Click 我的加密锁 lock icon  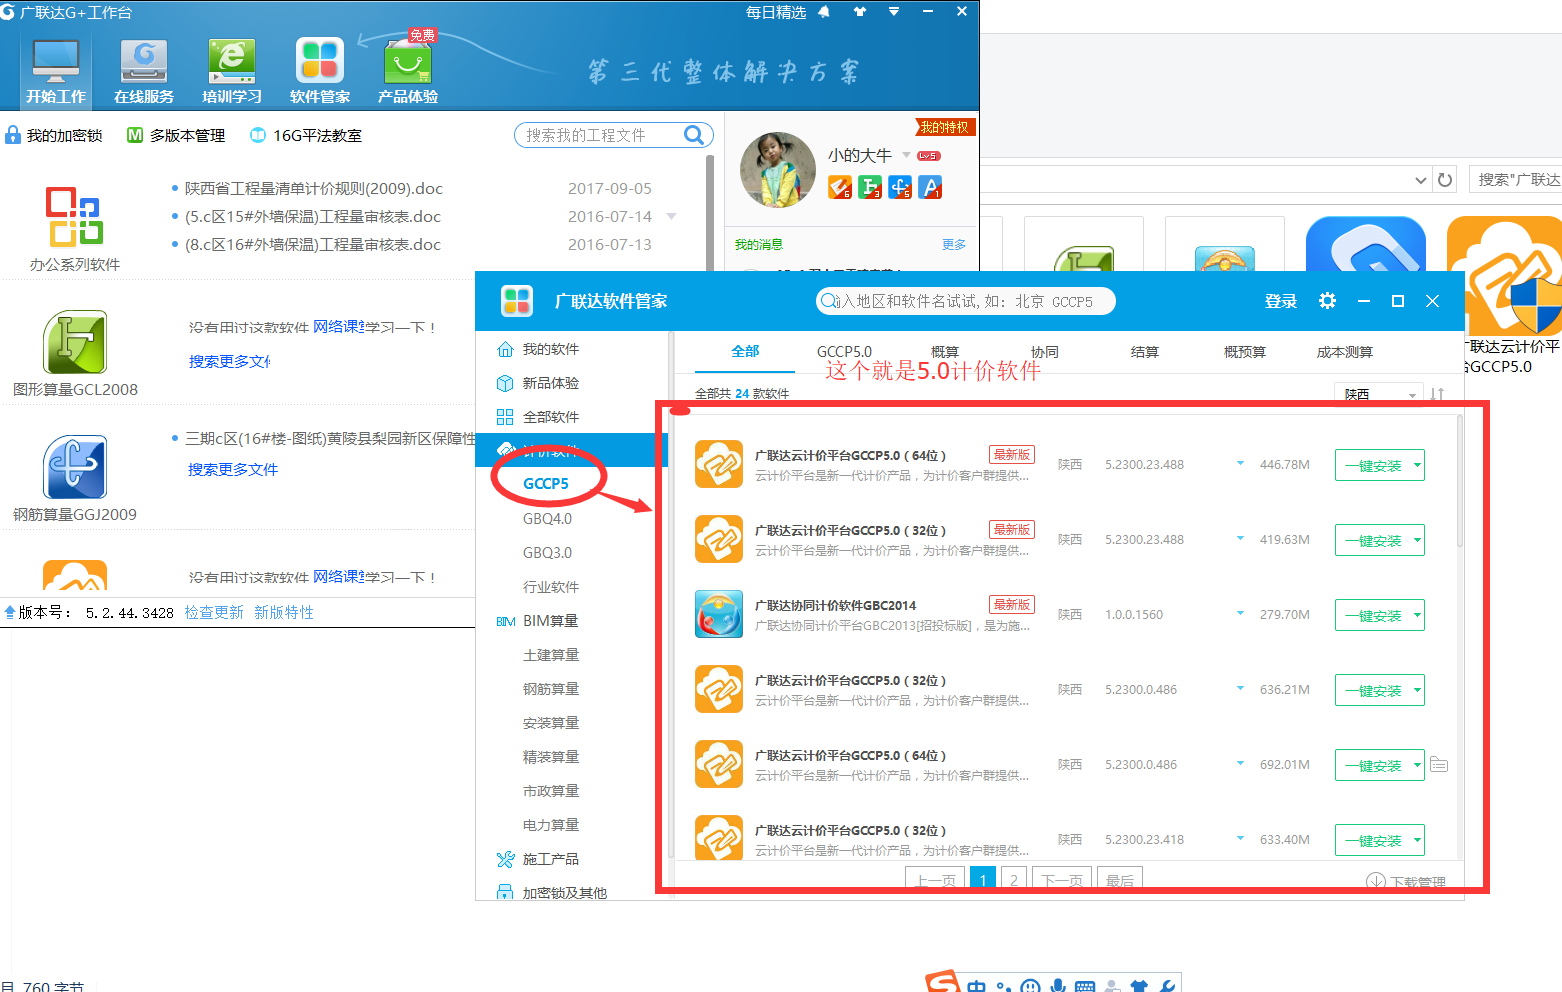pyautogui.click(x=13, y=135)
